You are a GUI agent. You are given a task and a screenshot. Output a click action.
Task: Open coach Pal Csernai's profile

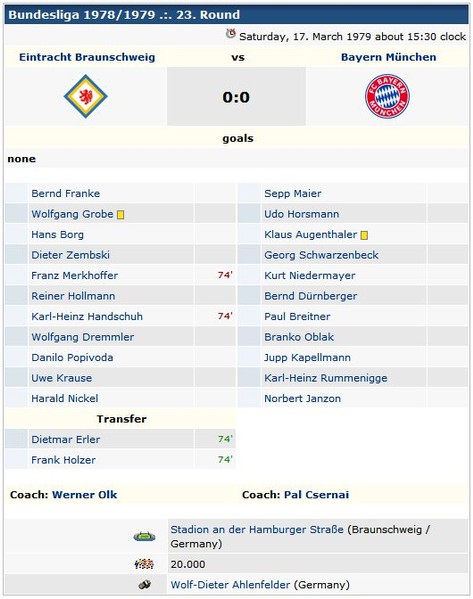(x=316, y=495)
